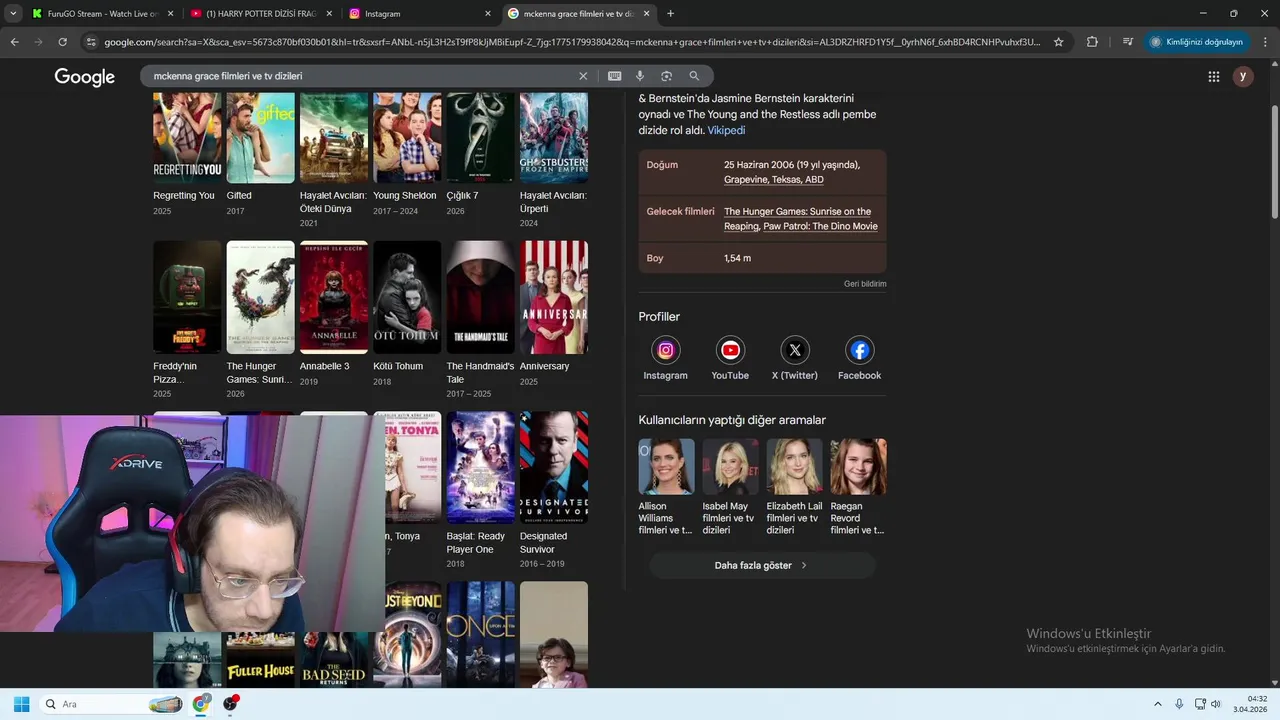The height and width of the screenshot is (720, 1280).
Task: Click the taskbar microphone indicator
Action: point(1179,704)
